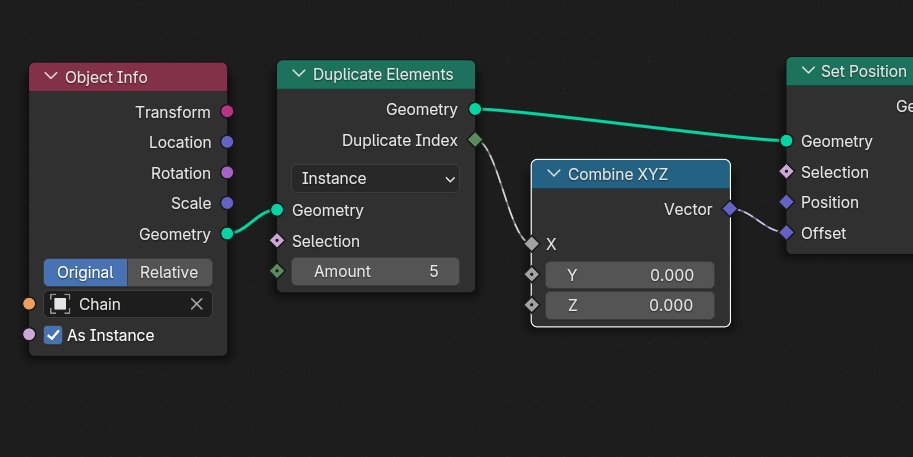This screenshot has height=457, width=913.
Task: Open the Instance domain dropdown
Action: [375, 178]
